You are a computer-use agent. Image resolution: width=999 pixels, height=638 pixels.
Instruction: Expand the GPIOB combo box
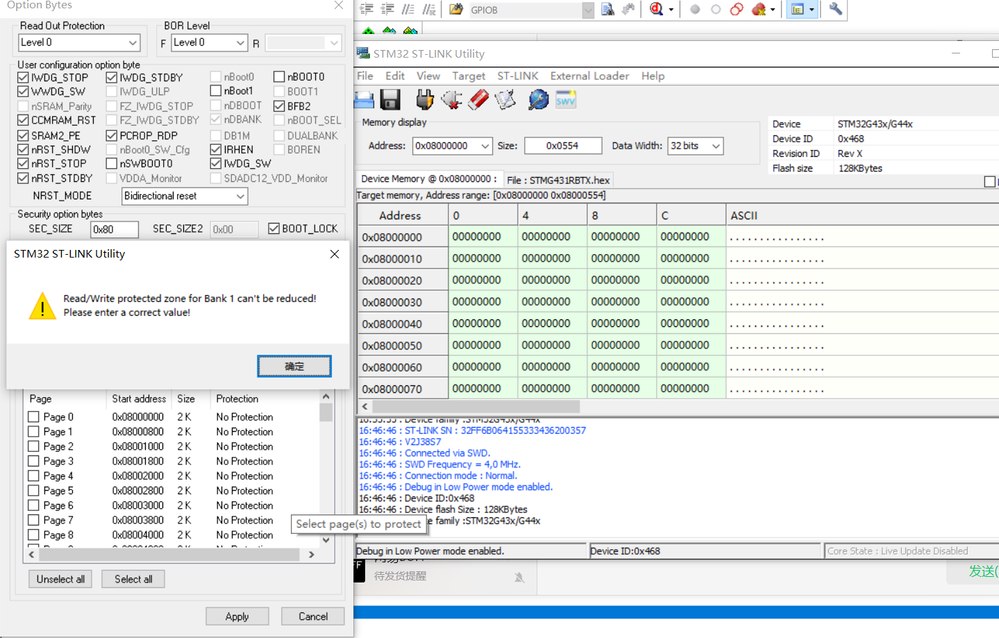coord(587,10)
